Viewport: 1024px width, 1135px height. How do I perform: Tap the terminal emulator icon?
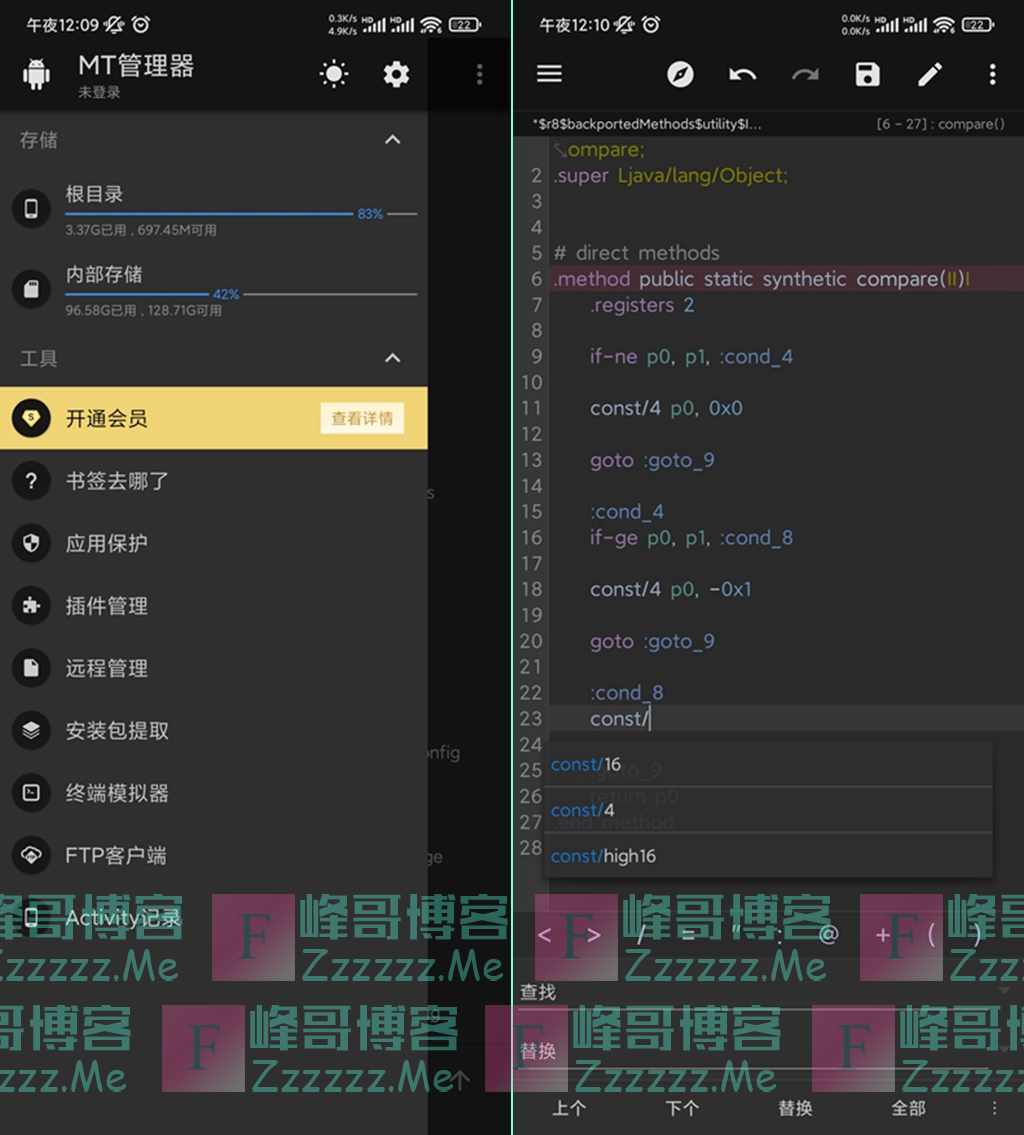tap(31, 793)
